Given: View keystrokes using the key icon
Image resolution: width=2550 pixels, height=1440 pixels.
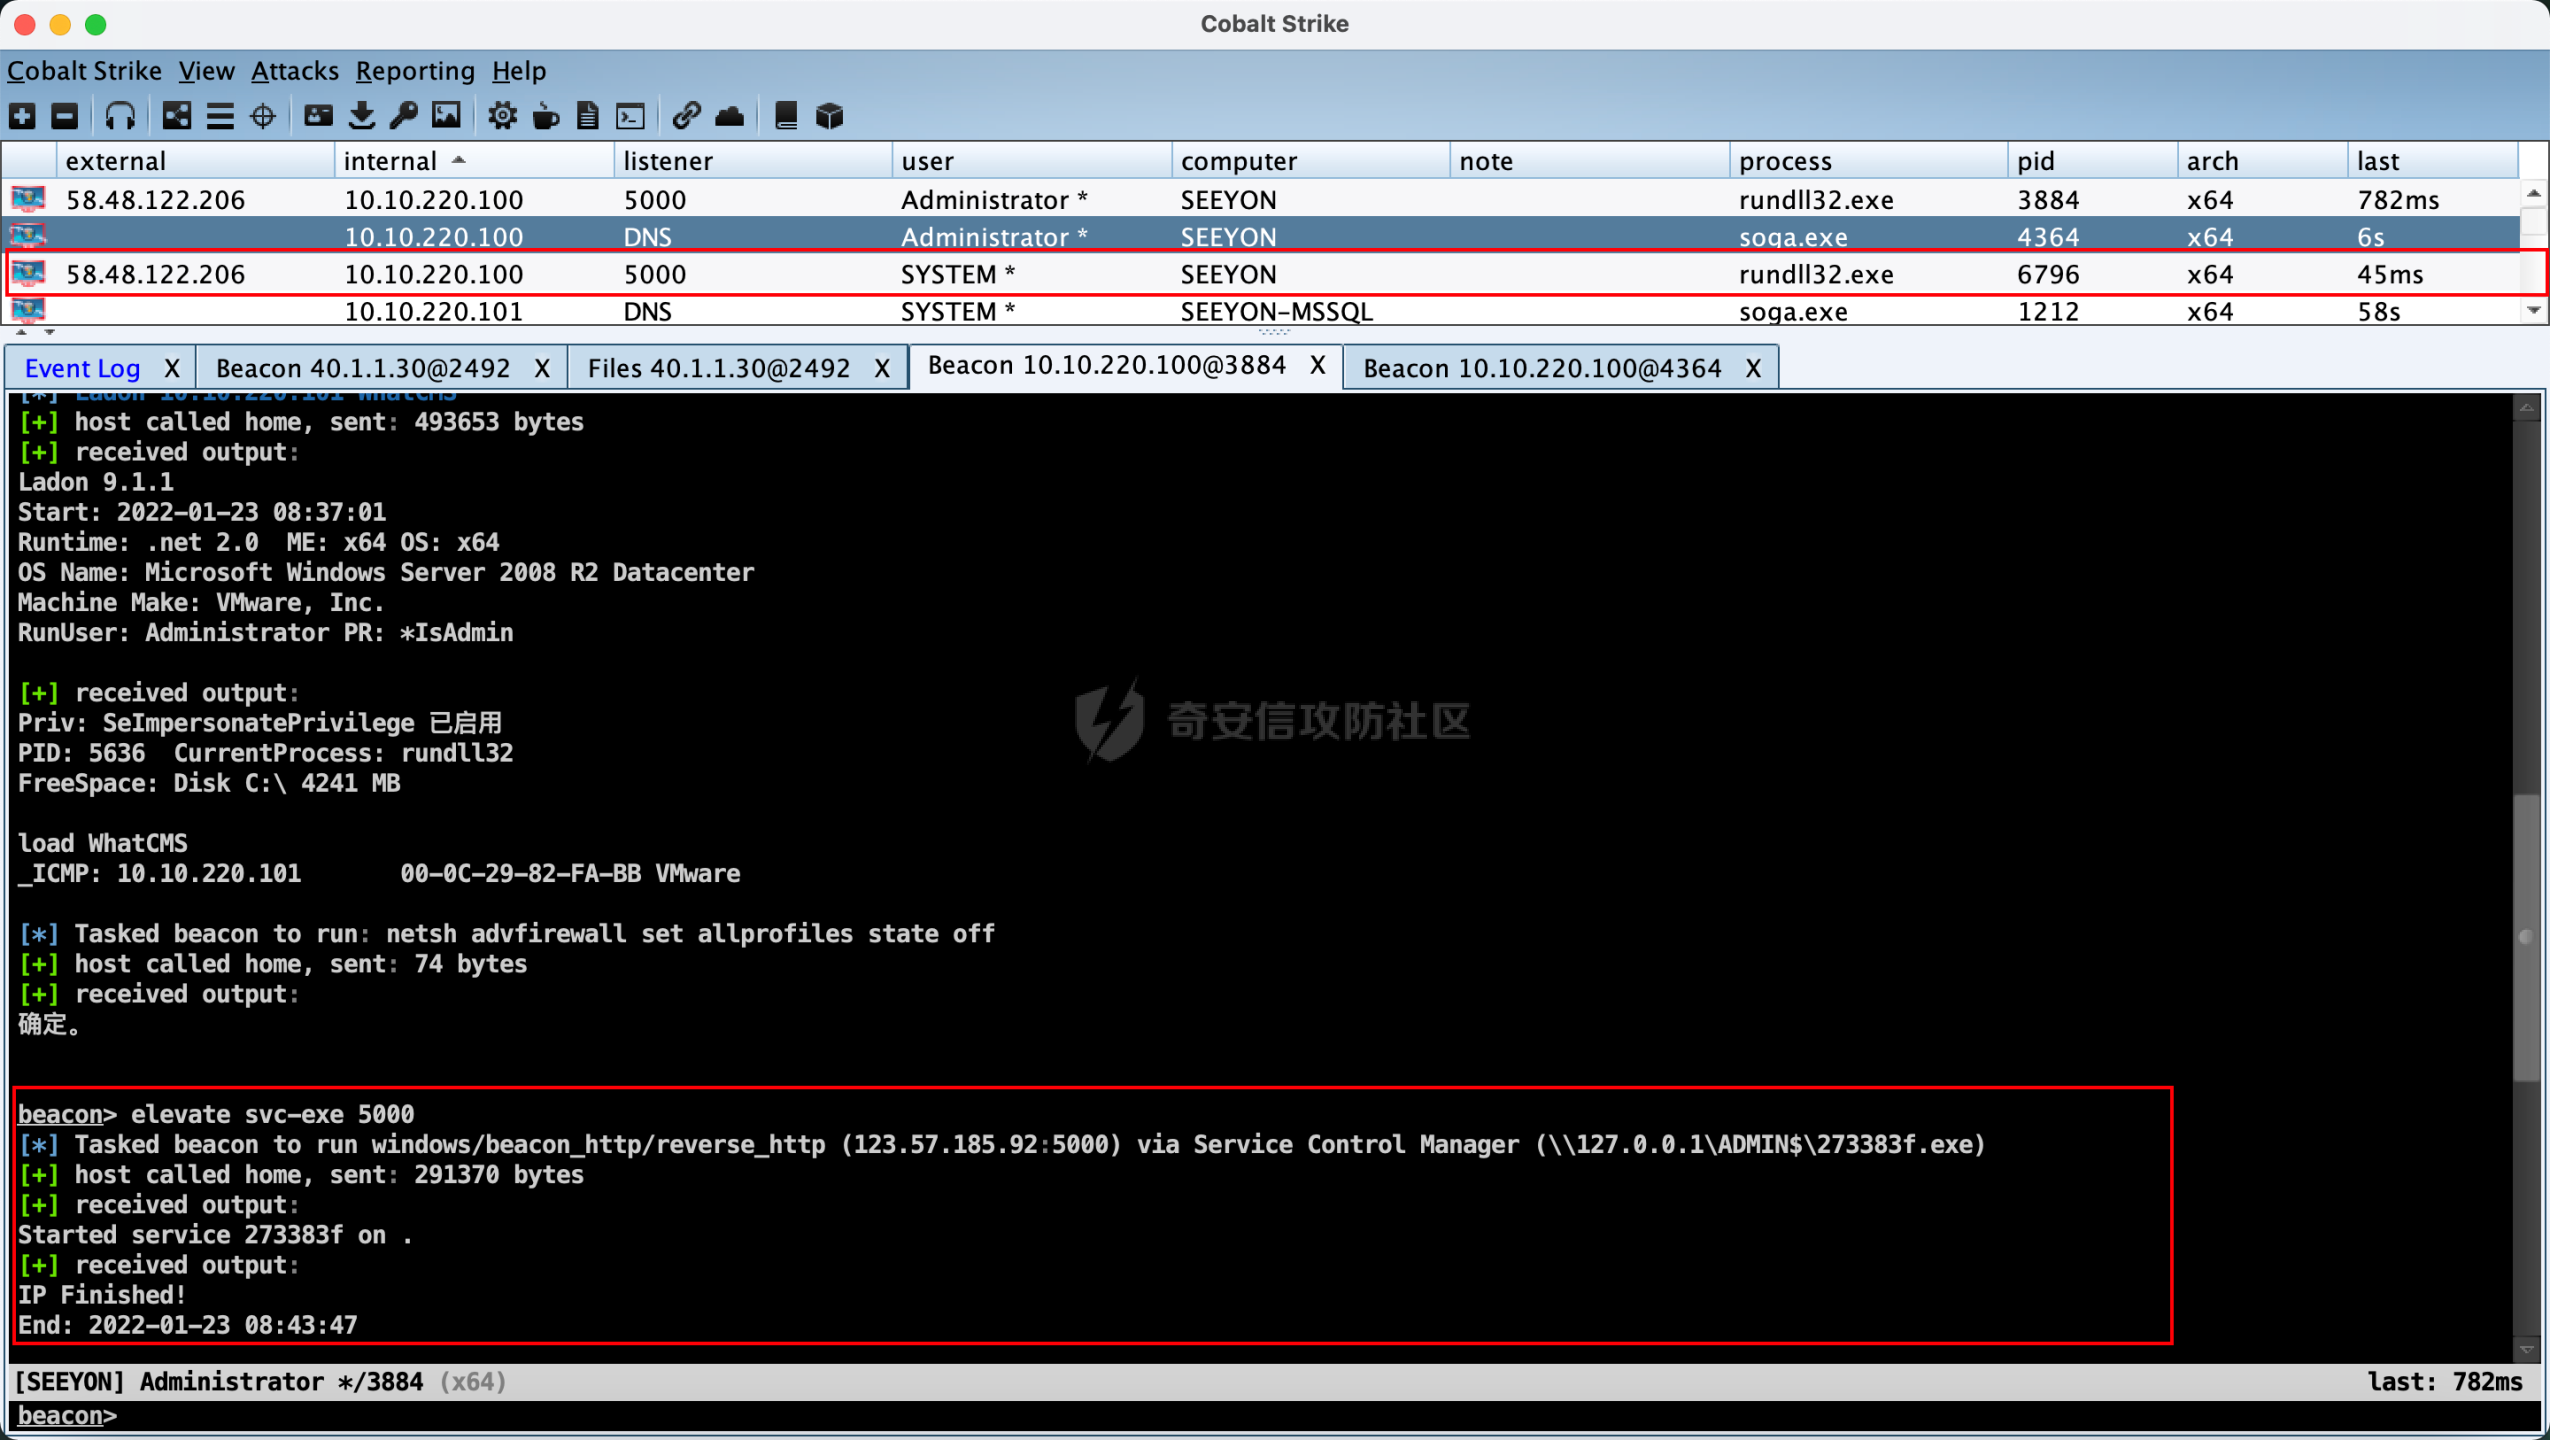Looking at the screenshot, I should [404, 116].
